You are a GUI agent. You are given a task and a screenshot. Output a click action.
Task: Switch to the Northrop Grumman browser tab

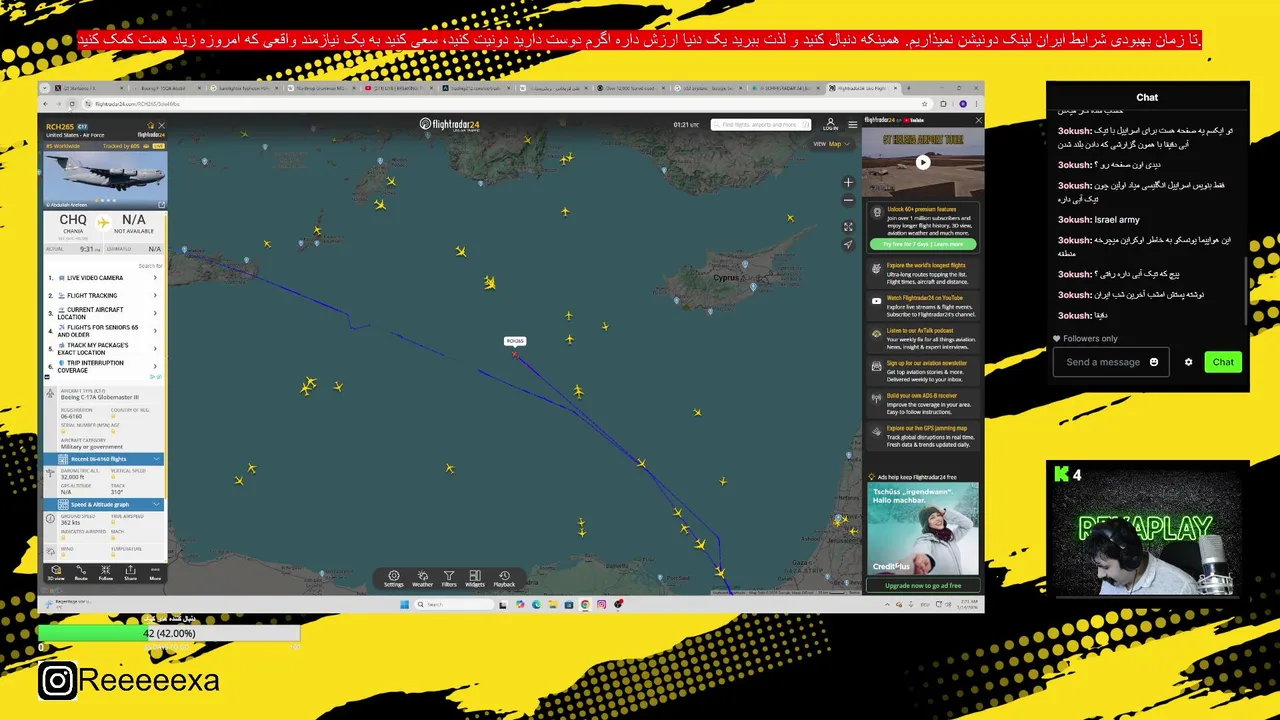click(x=321, y=88)
